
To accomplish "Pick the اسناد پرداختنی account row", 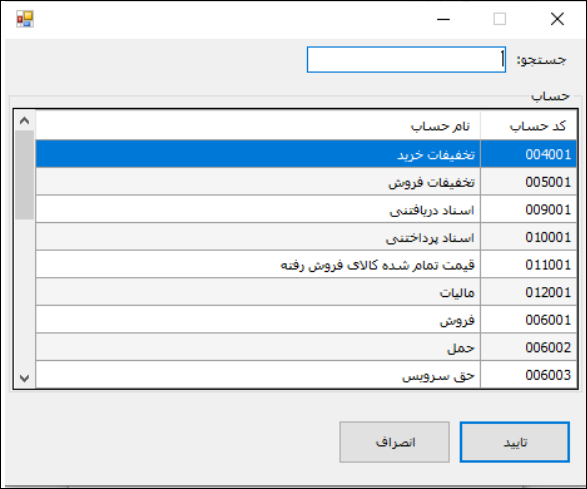I will (306, 237).
